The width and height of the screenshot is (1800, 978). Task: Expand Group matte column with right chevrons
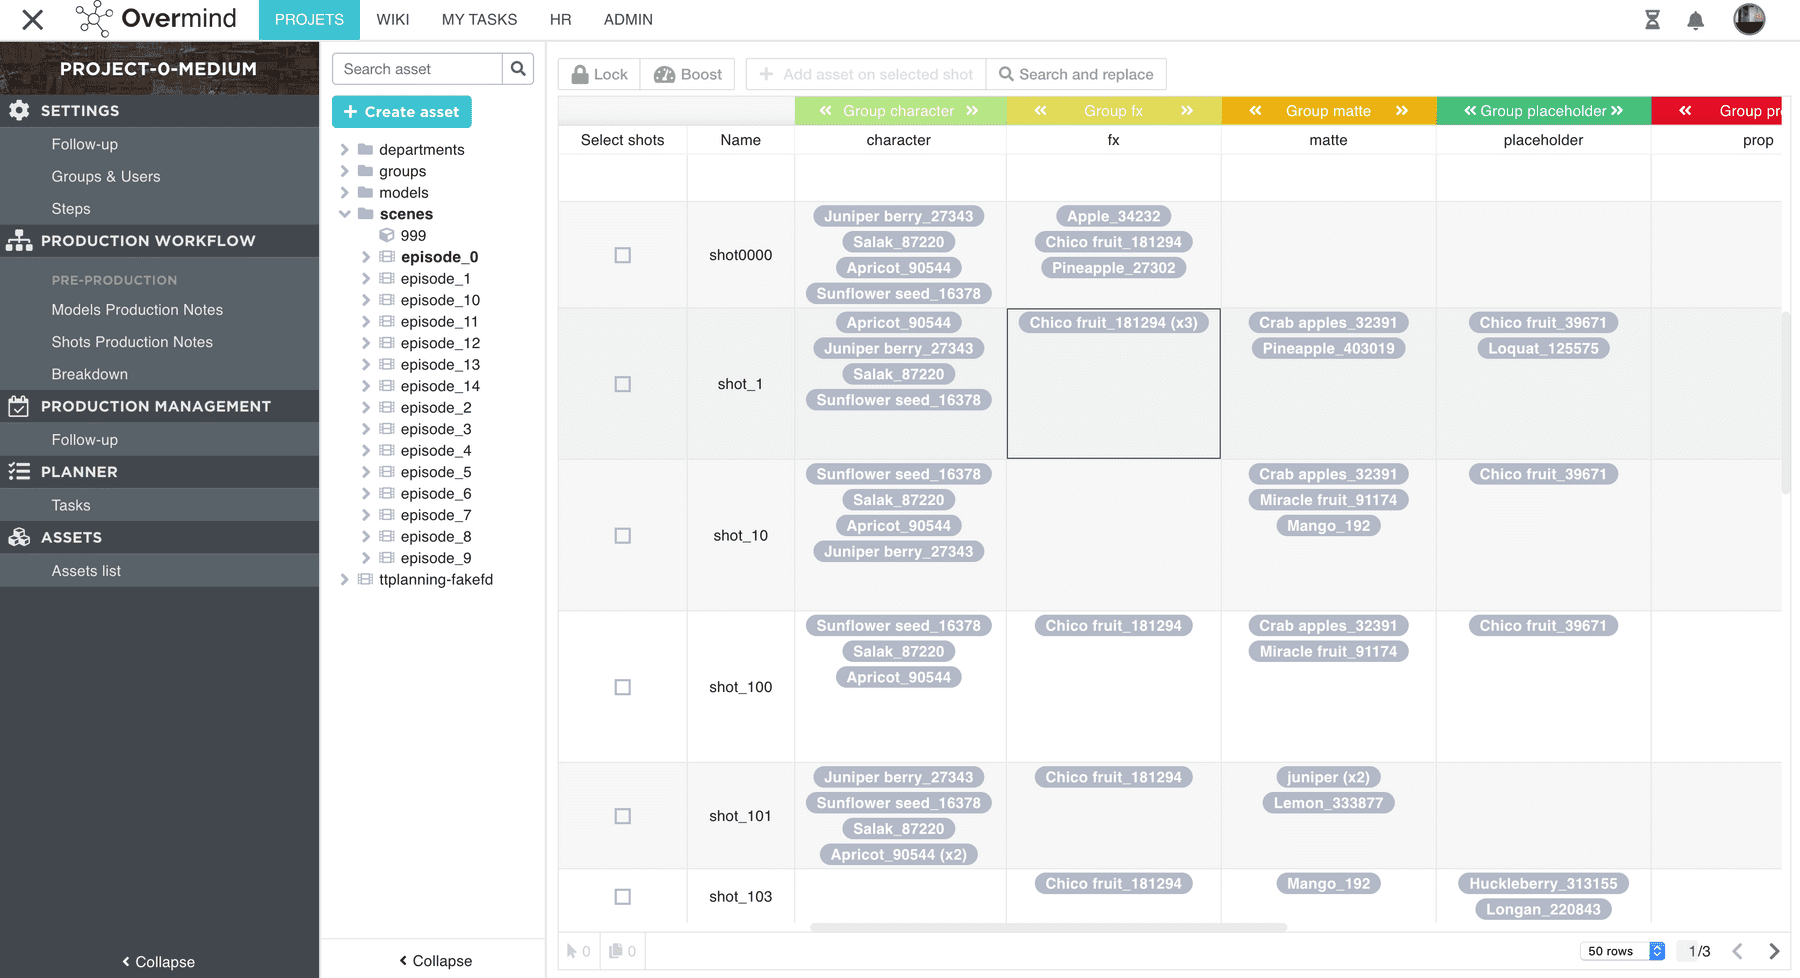[x=1401, y=111]
